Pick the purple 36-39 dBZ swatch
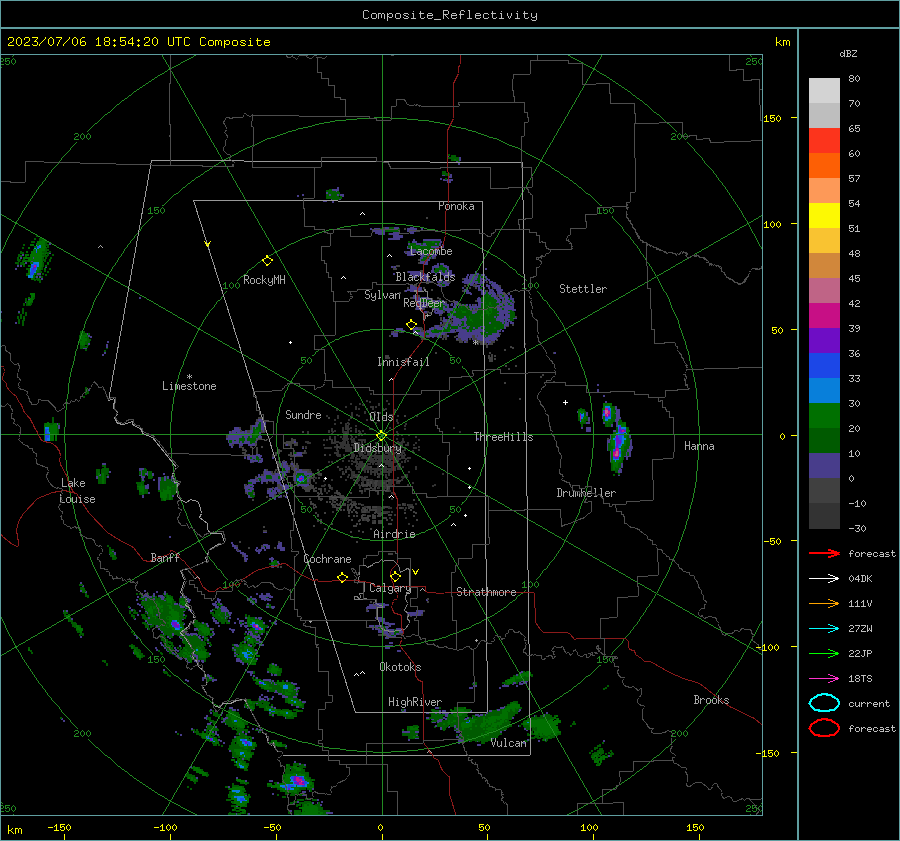This screenshot has height=841, width=900. 824,341
